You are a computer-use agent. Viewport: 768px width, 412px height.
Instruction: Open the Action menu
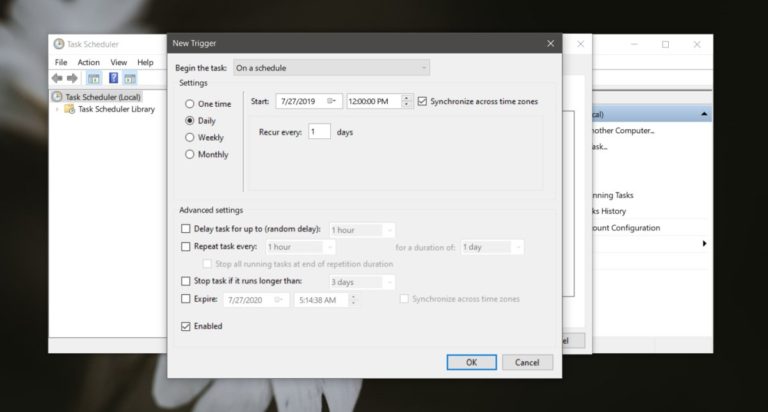click(x=89, y=62)
